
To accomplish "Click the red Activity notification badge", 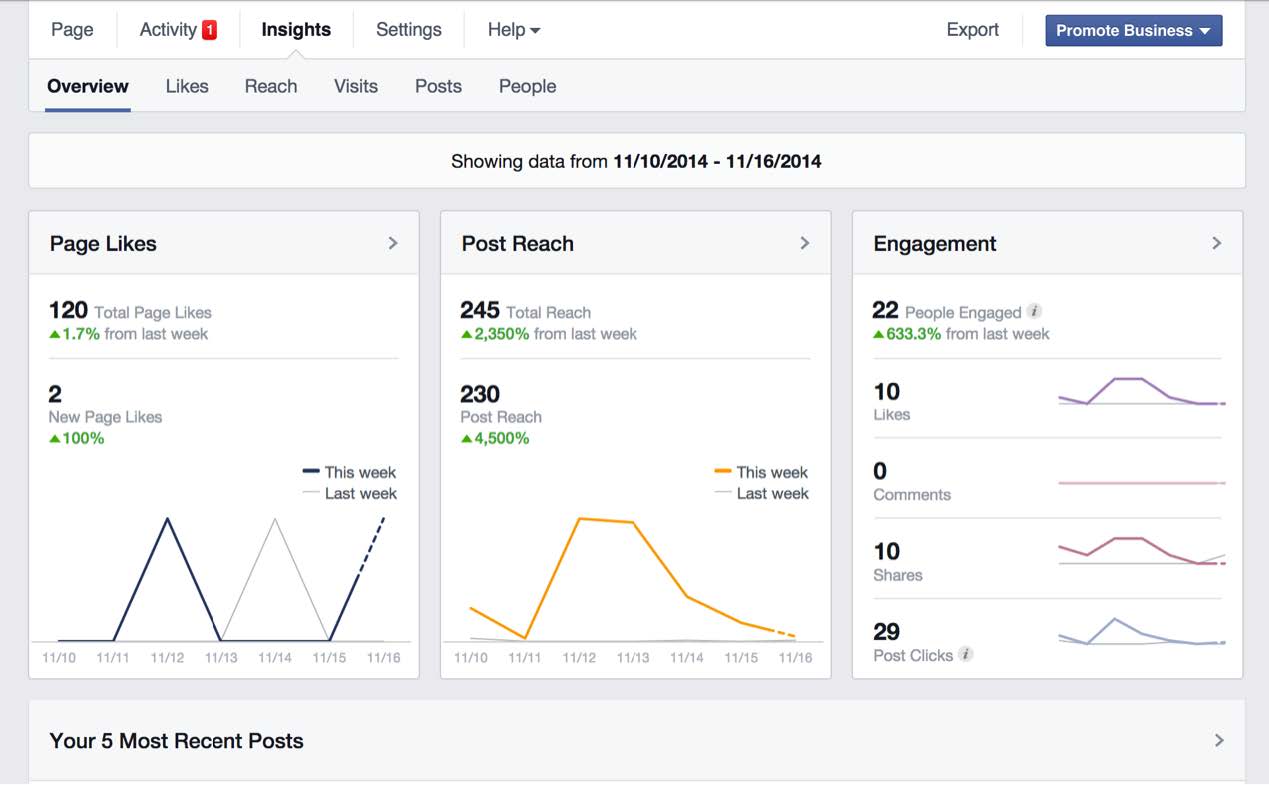I will [209, 30].
